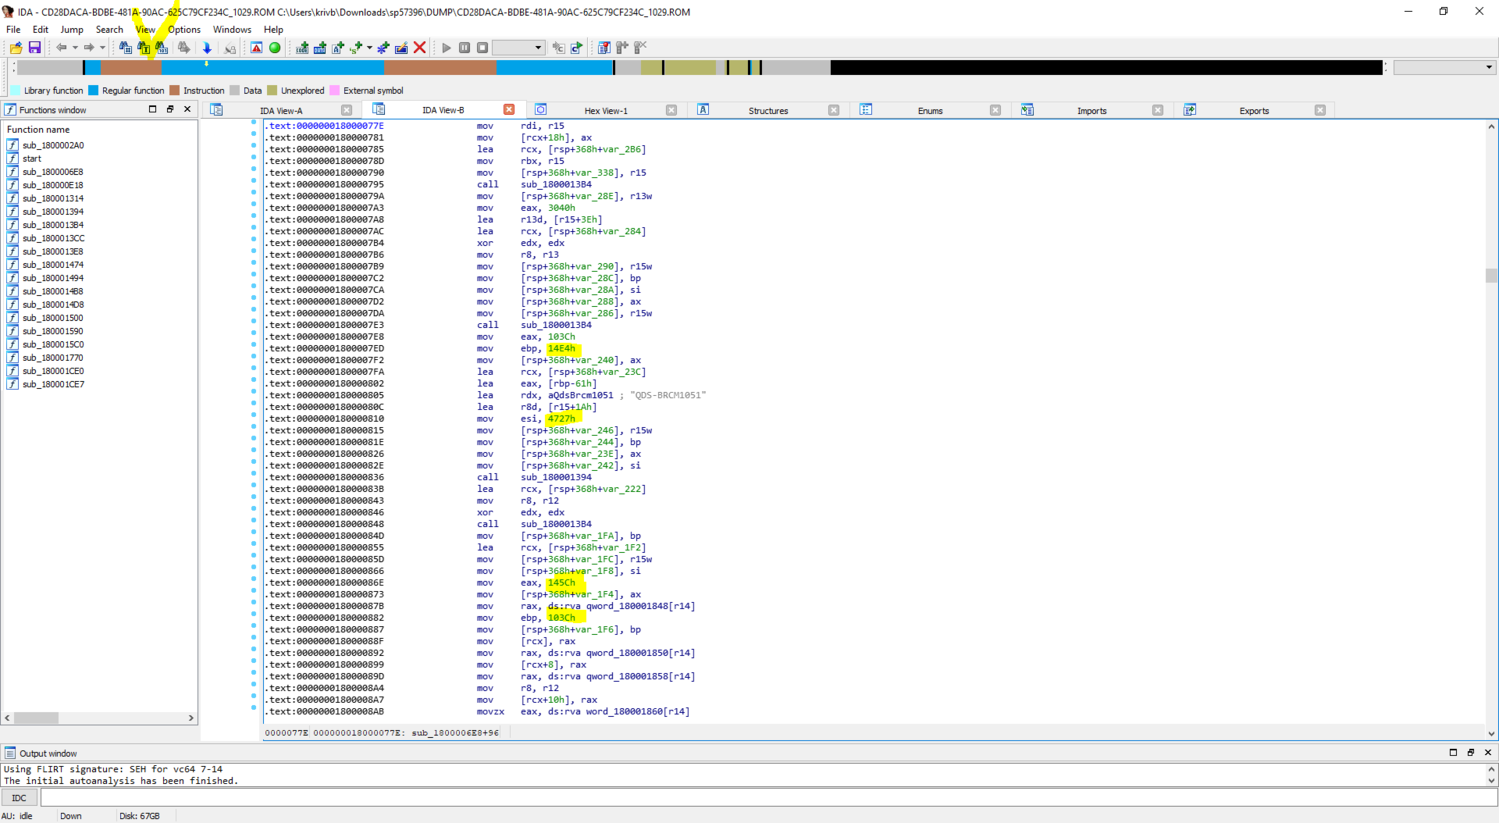Select function sub_180001CE7 in the list
Screen dimensions: 1499x823
(53, 384)
